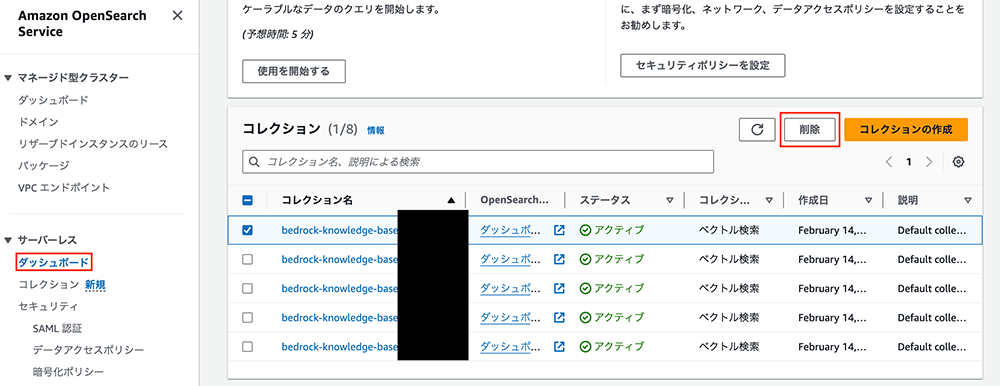
Task: Sort by 説明 column arrow
Action: [968, 200]
